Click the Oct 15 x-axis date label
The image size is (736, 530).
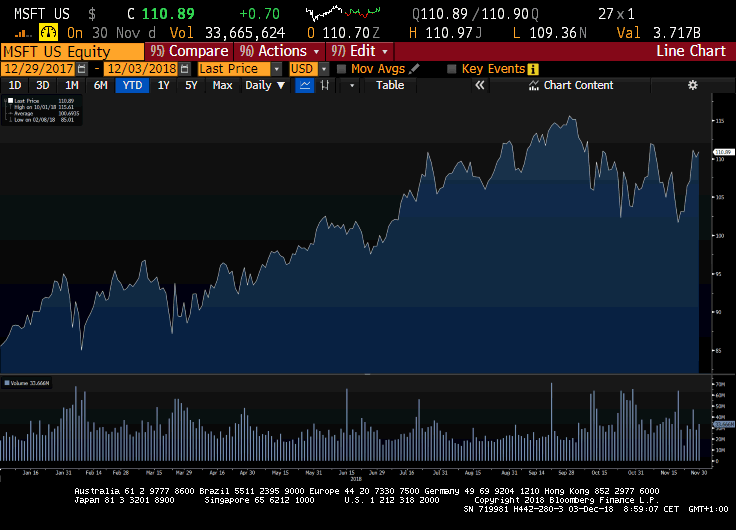coord(599,473)
